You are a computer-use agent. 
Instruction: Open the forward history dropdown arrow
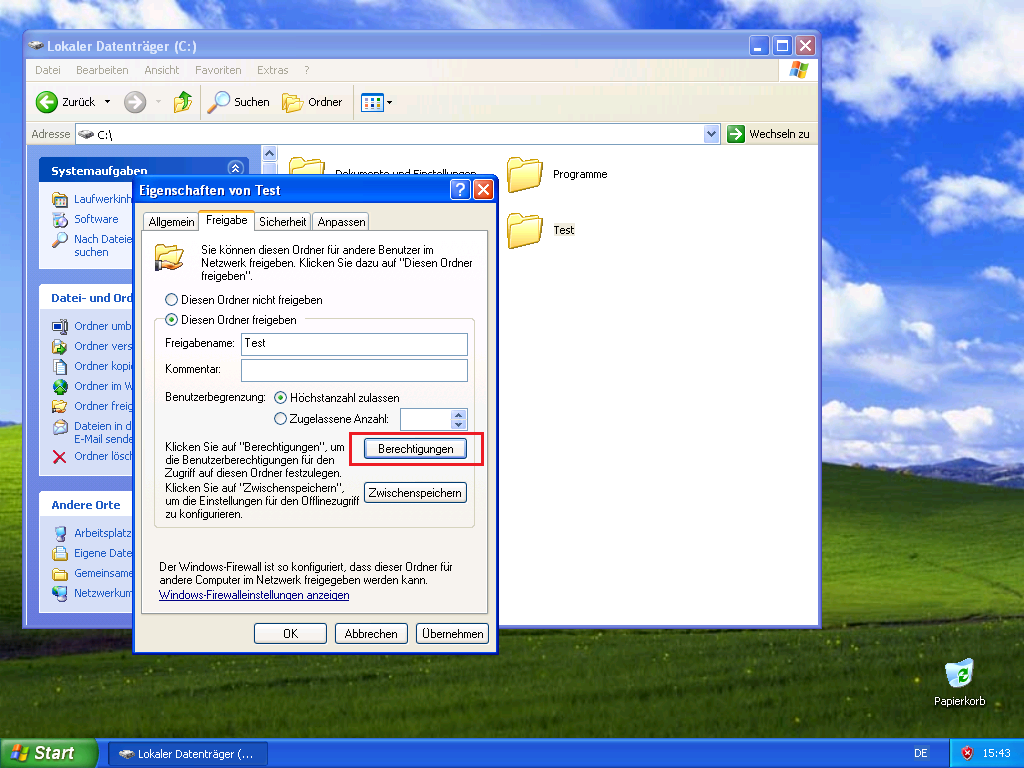[x=158, y=102]
